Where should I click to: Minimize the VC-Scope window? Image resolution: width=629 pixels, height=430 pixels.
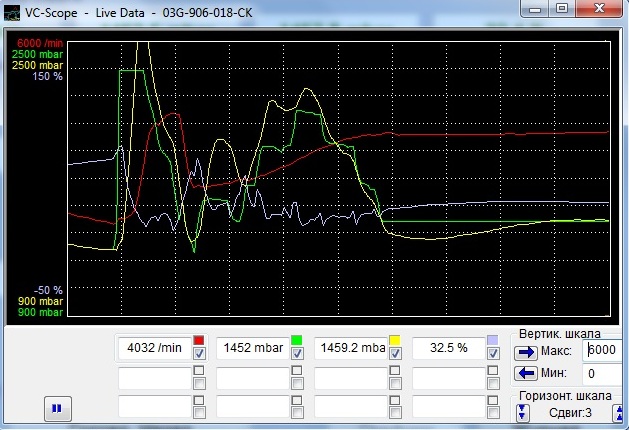point(535,9)
